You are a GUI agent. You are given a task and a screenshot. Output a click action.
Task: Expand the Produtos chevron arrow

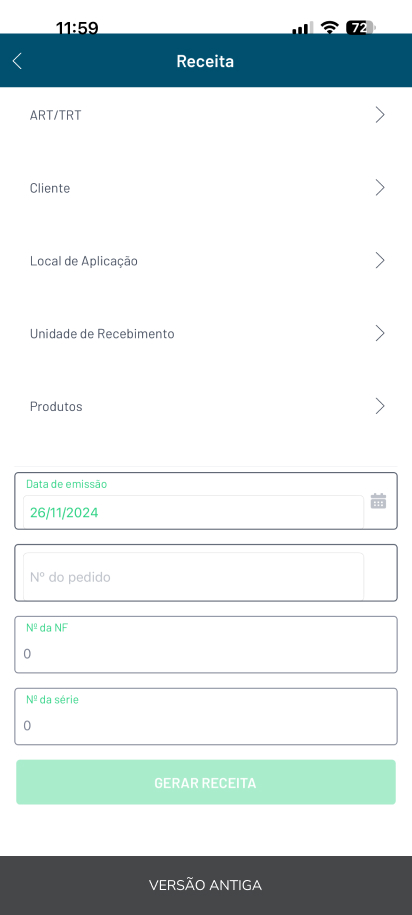tap(380, 406)
